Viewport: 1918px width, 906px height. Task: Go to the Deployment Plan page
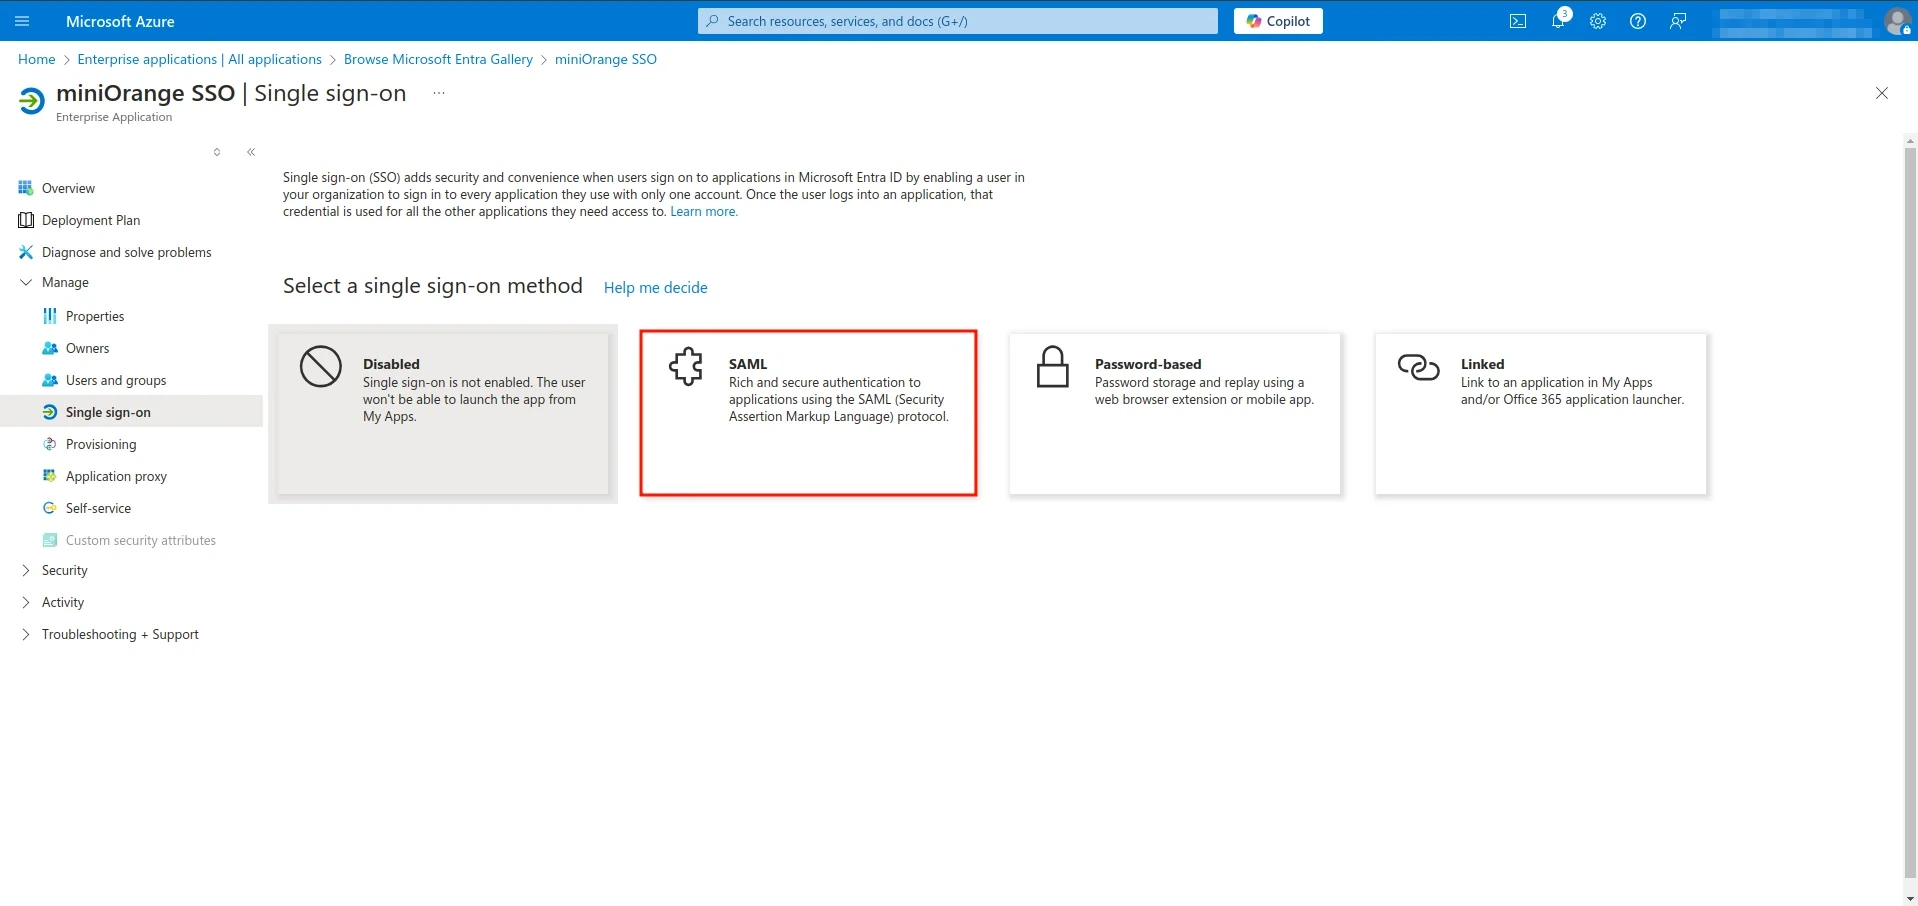(91, 220)
